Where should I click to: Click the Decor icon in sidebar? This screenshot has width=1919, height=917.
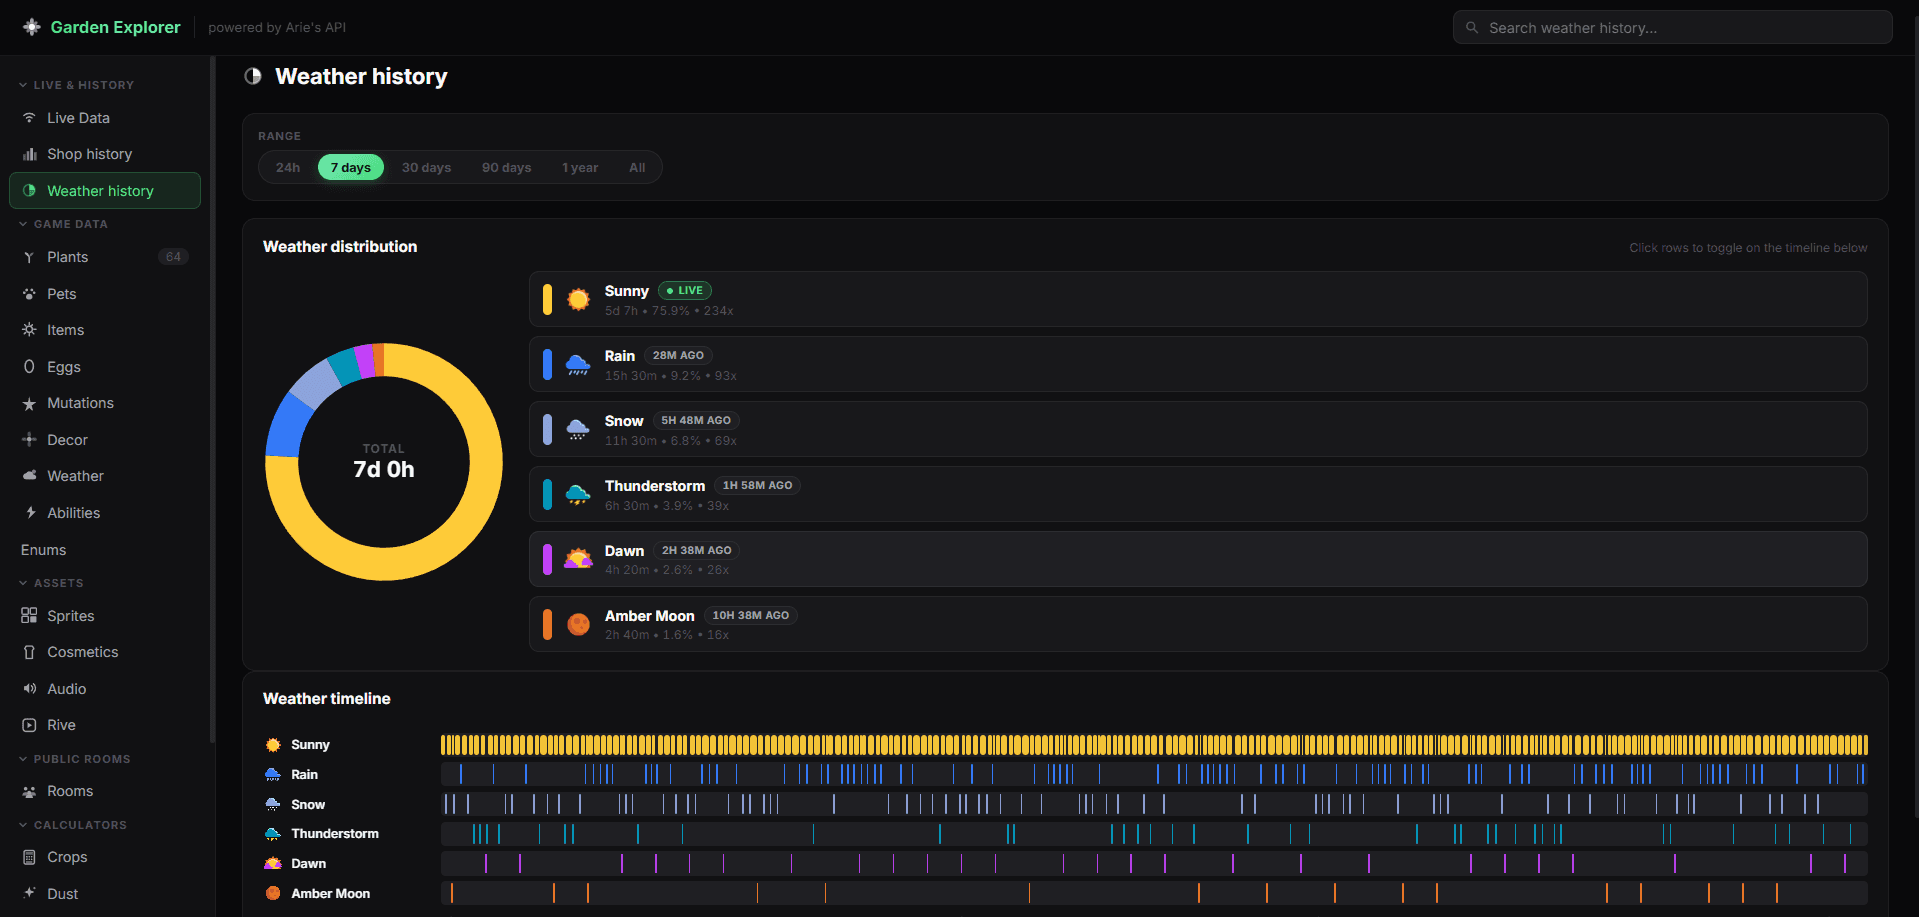tap(29, 440)
